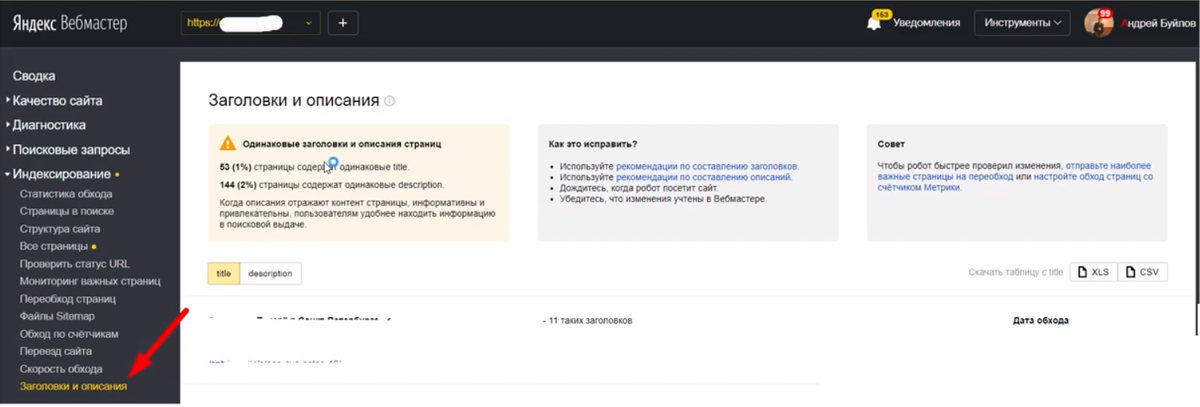Open Мониторинг важных страниц
This screenshot has height=407, width=1200.
[90, 281]
